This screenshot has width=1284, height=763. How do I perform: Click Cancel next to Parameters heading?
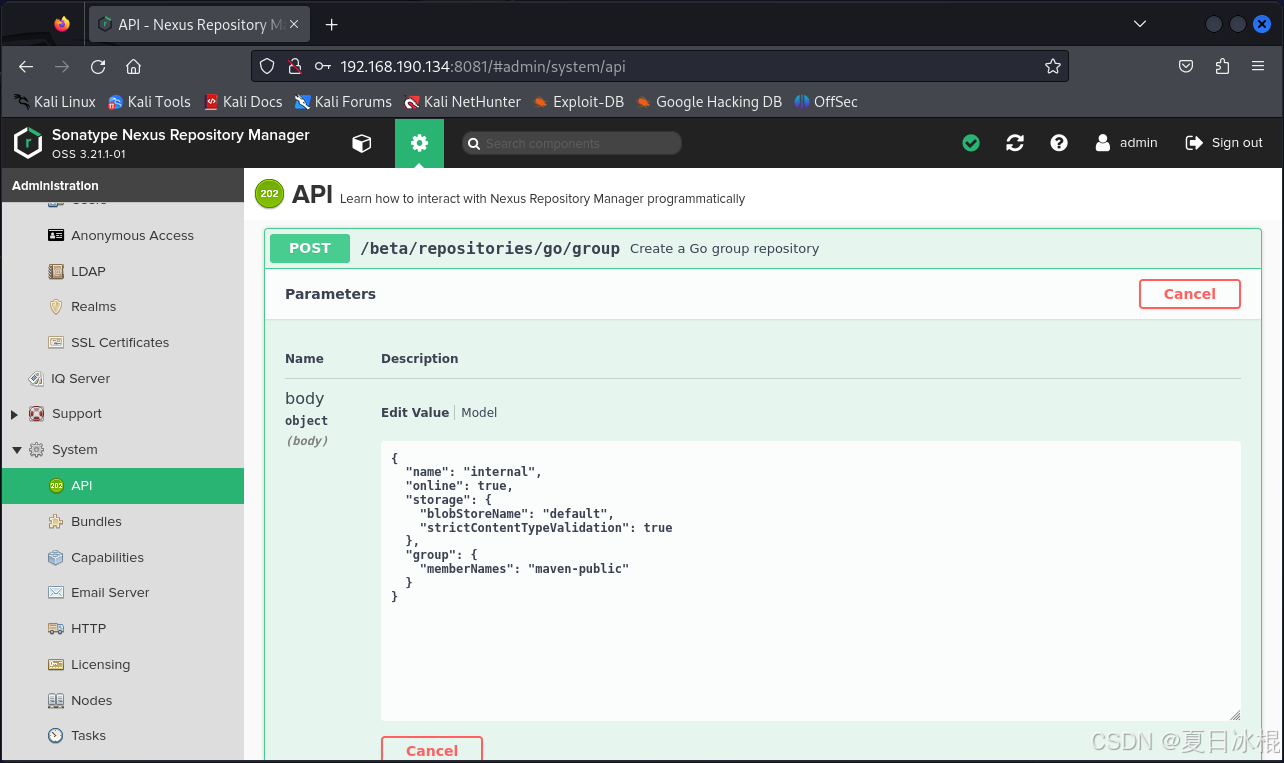click(1190, 294)
